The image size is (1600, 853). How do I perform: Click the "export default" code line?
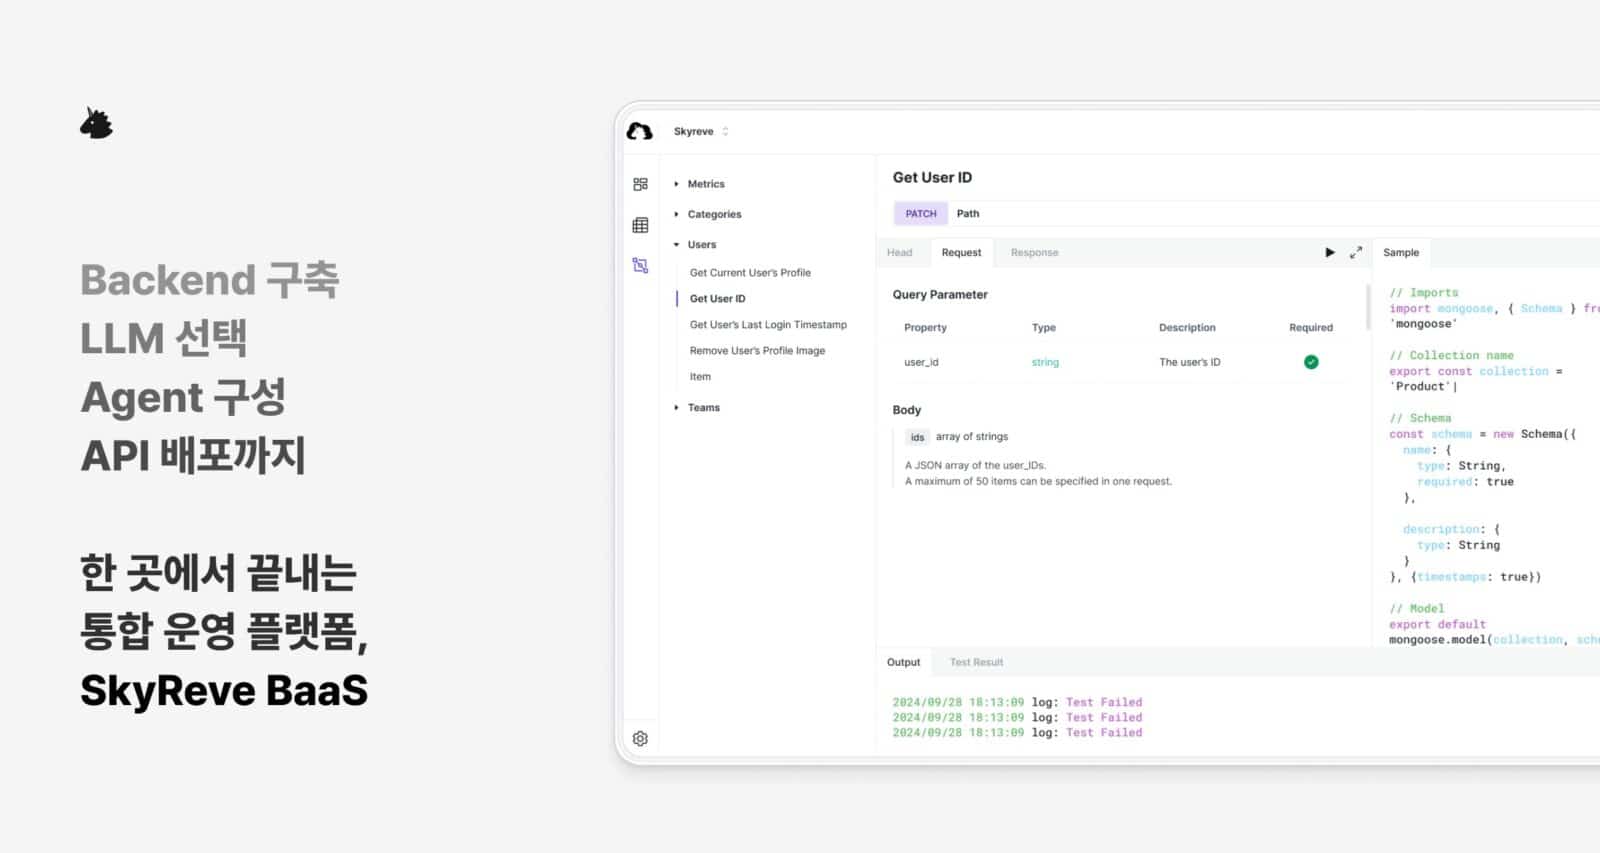click(x=1437, y=624)
